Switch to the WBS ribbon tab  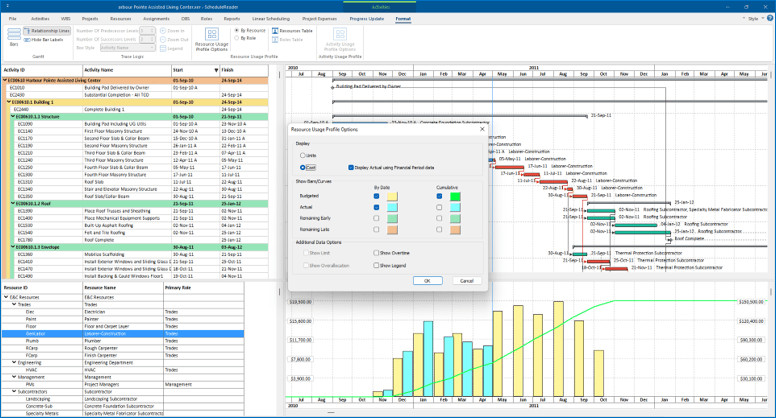pos(65,19)
